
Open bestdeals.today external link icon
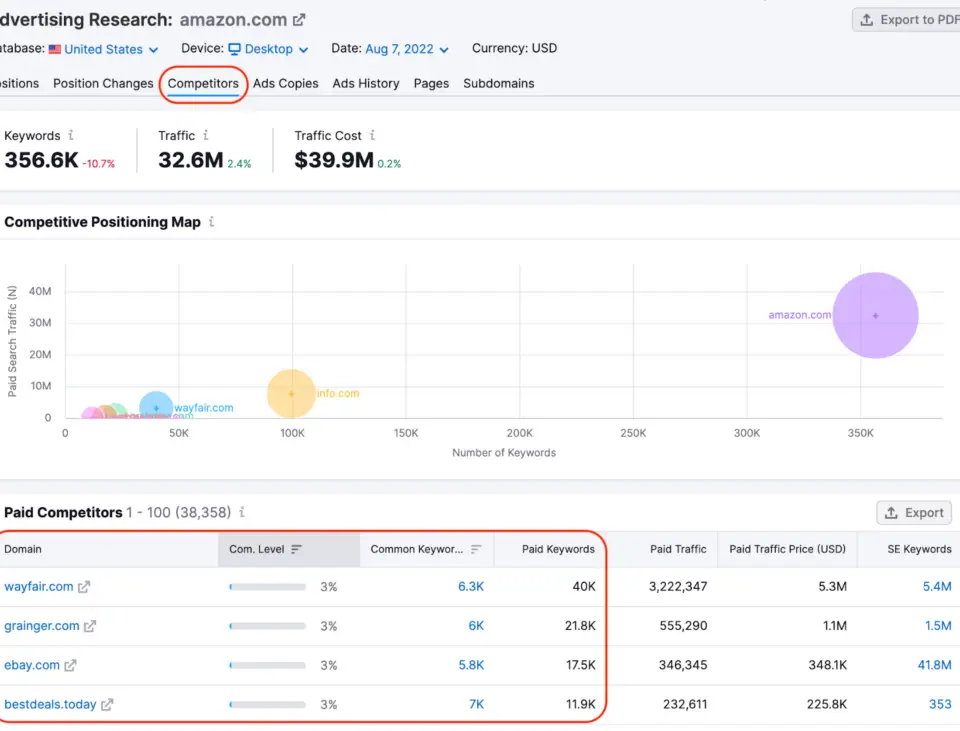107,704
